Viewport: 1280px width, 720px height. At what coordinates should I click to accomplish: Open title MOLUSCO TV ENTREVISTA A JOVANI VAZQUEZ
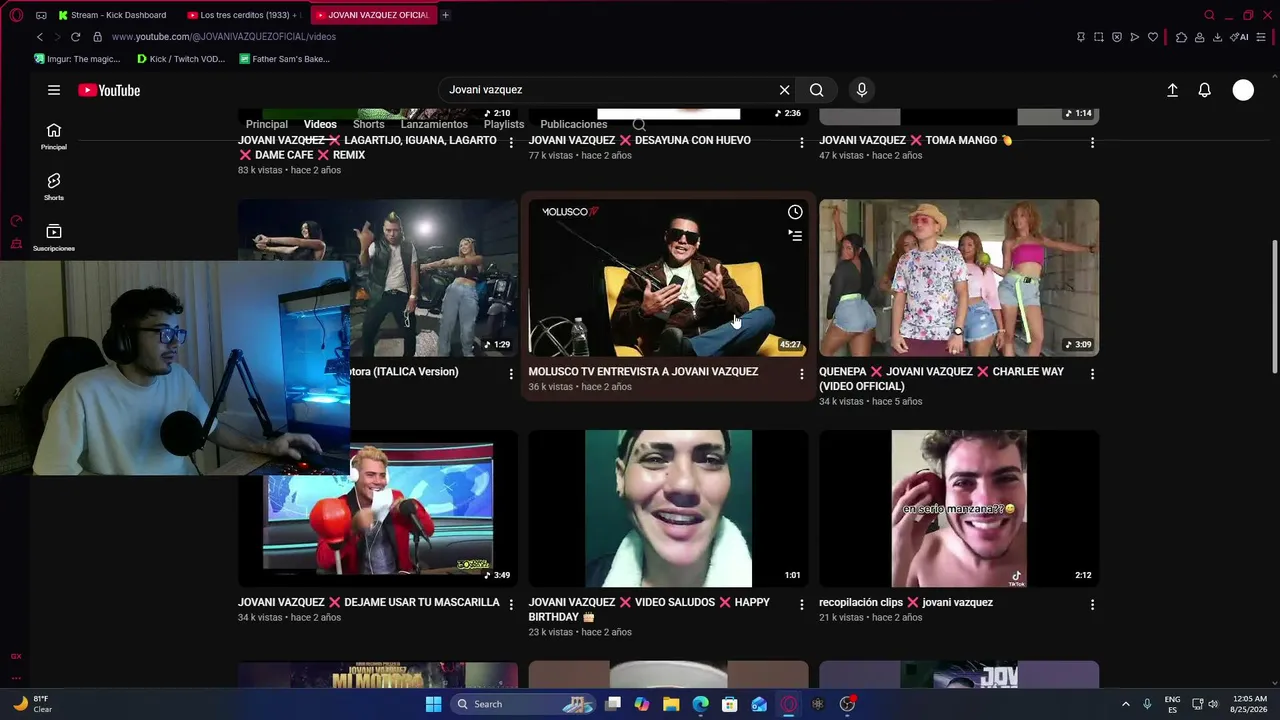[x=643, y=372]
